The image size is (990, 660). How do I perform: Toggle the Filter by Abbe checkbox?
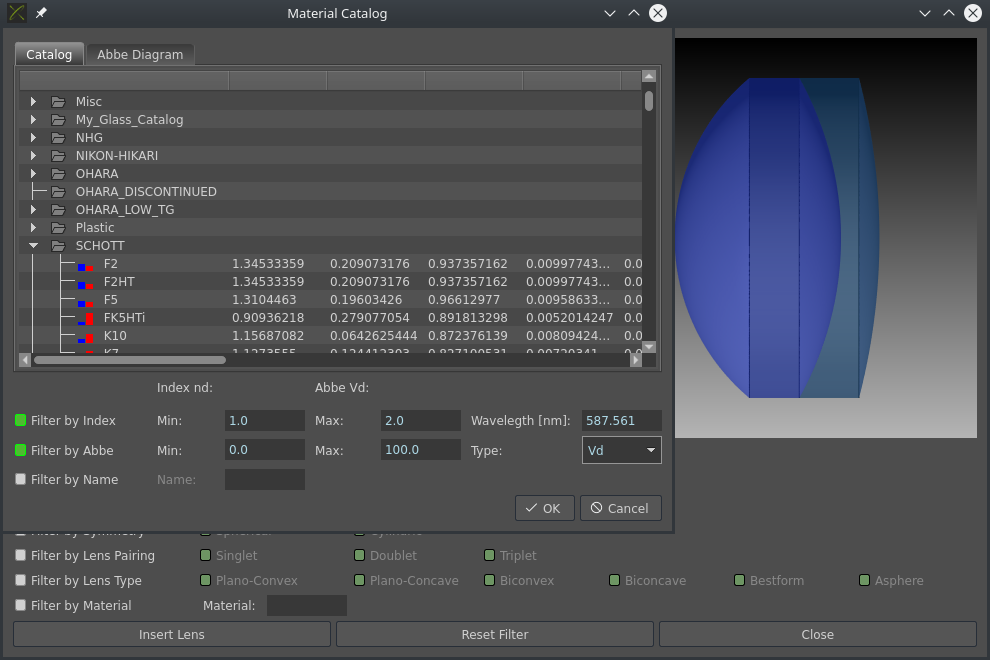(x=20, y=450)
